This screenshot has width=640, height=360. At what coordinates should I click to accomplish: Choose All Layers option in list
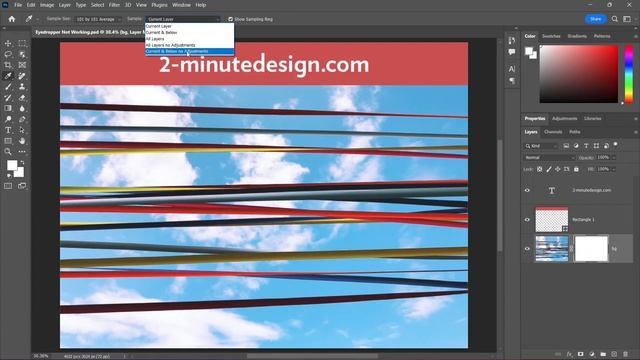(189, 39)
